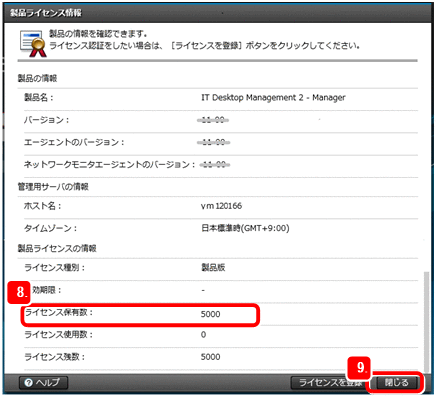This screenshot has height=399, width=437.
Task: Click the license certificate icon
Action: 33,43
